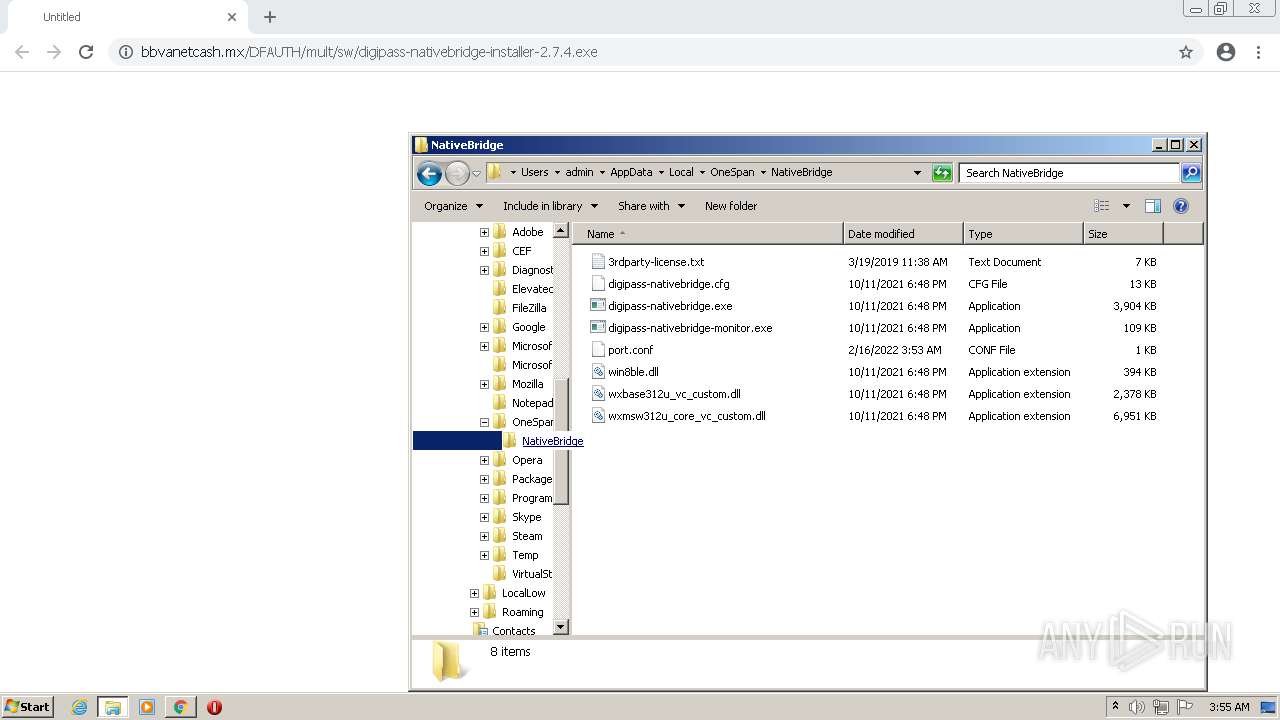Viewport: 1280px width, 720px height.
Task: Select digipass-nativebridge-monitor.exe file
Action: (690, 328)
